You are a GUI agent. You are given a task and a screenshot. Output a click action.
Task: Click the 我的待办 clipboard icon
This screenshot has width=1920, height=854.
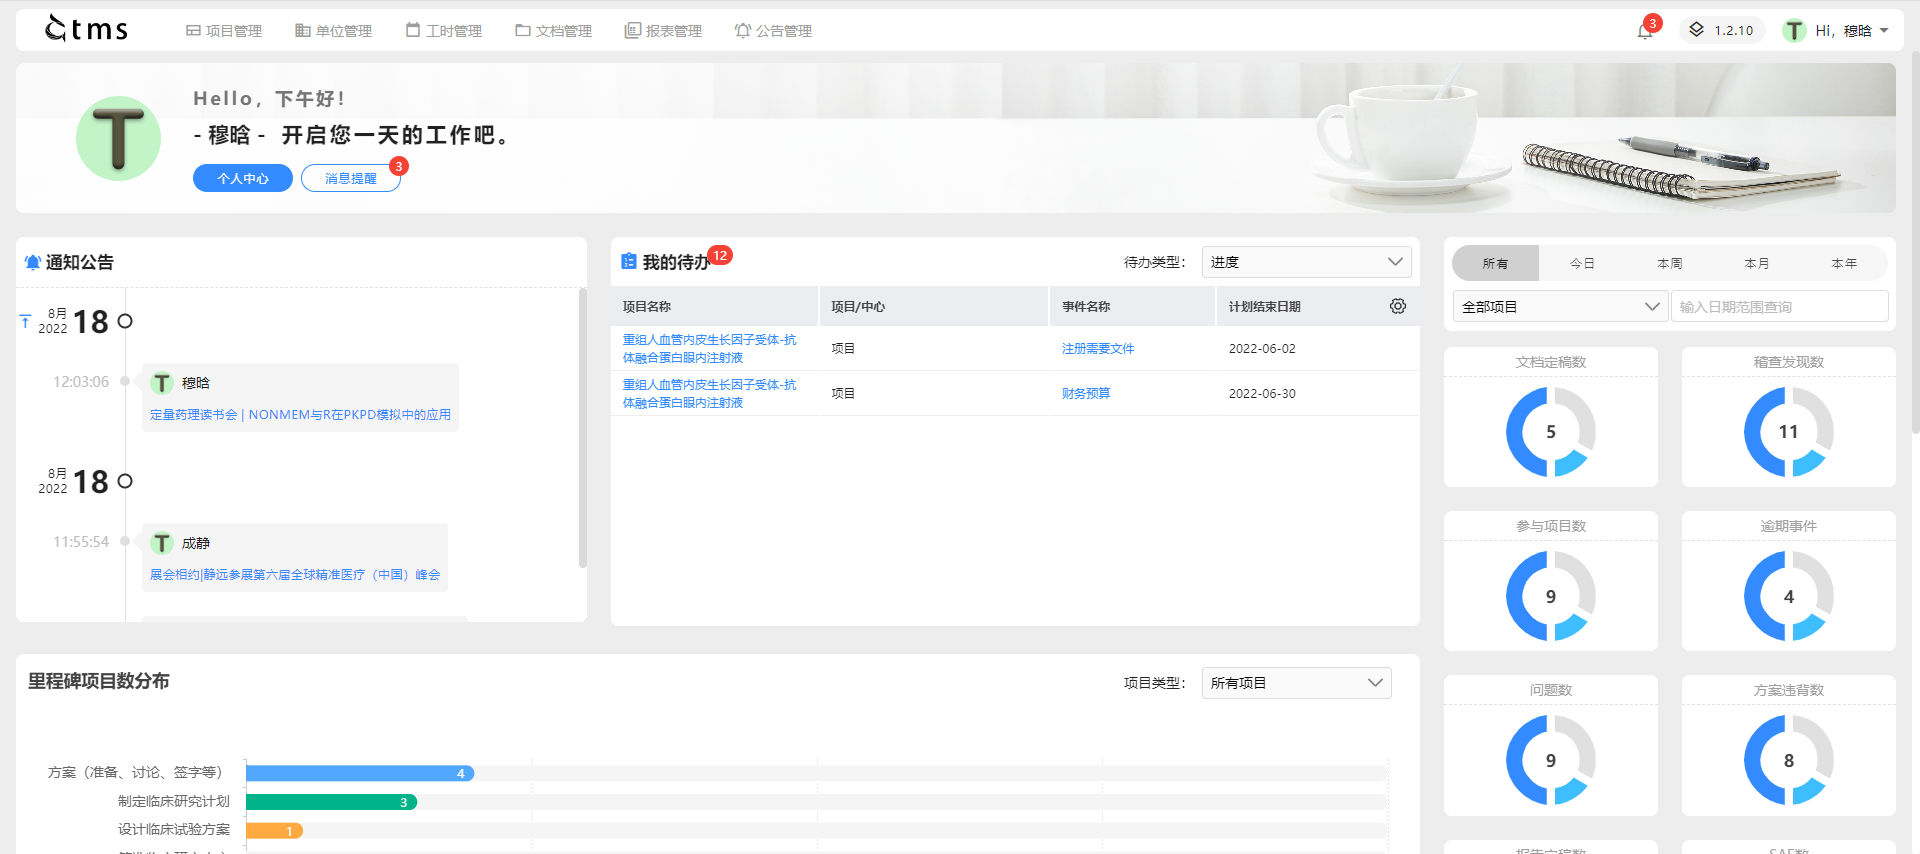point(629,261)
